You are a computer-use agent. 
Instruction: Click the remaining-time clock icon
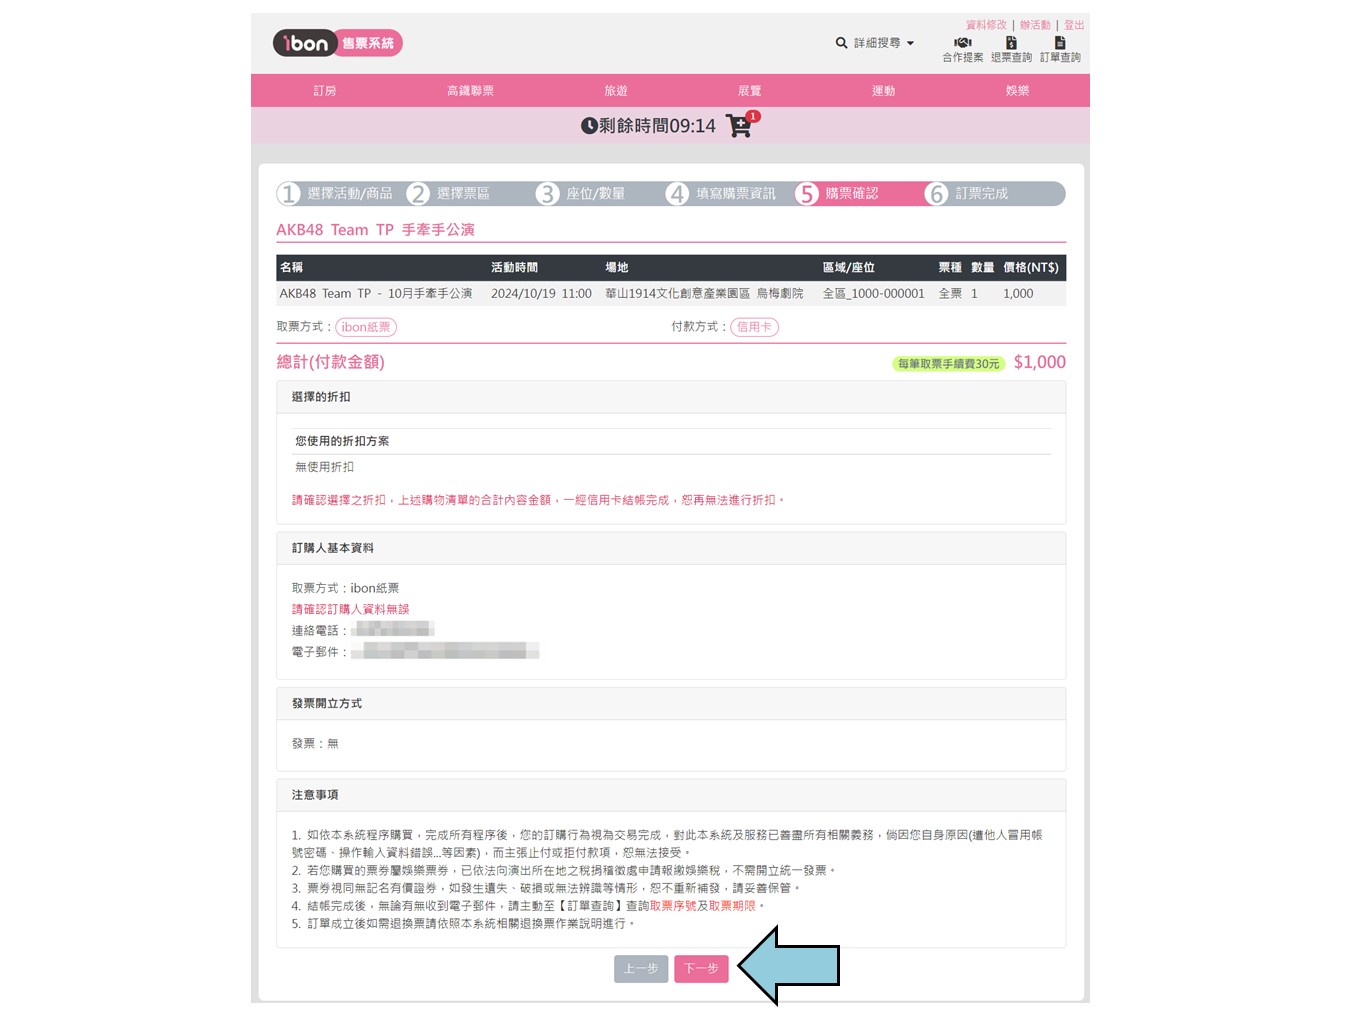tap(590, 126)
